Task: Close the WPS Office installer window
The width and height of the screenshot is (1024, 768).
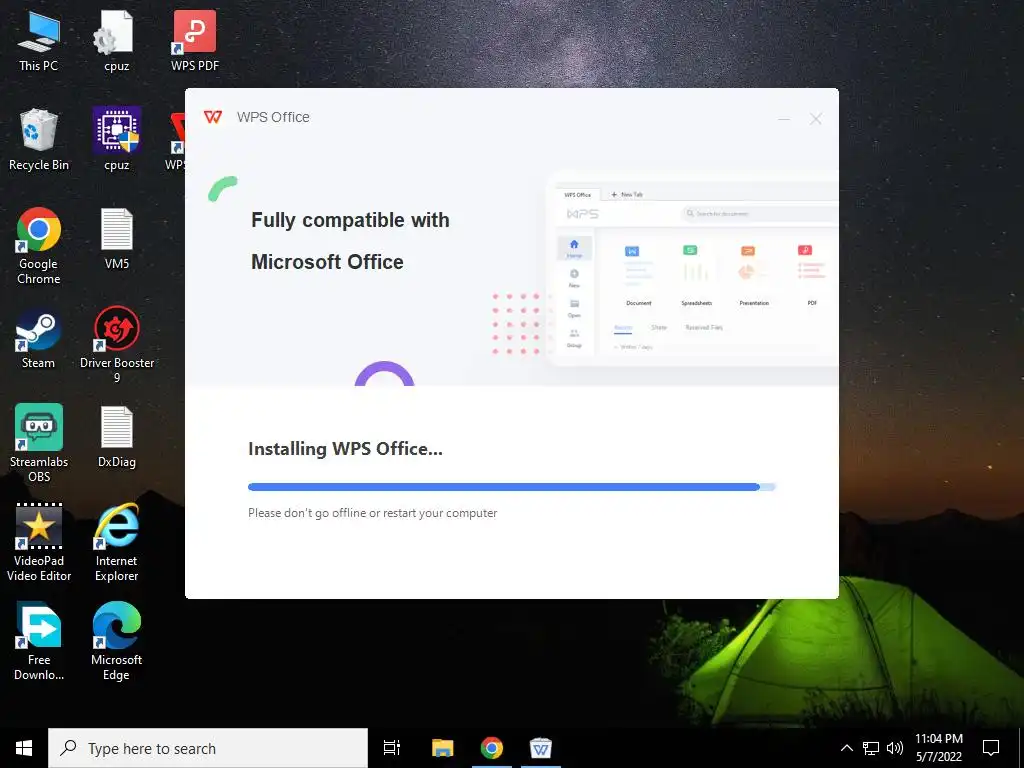Action: point(816,119)
